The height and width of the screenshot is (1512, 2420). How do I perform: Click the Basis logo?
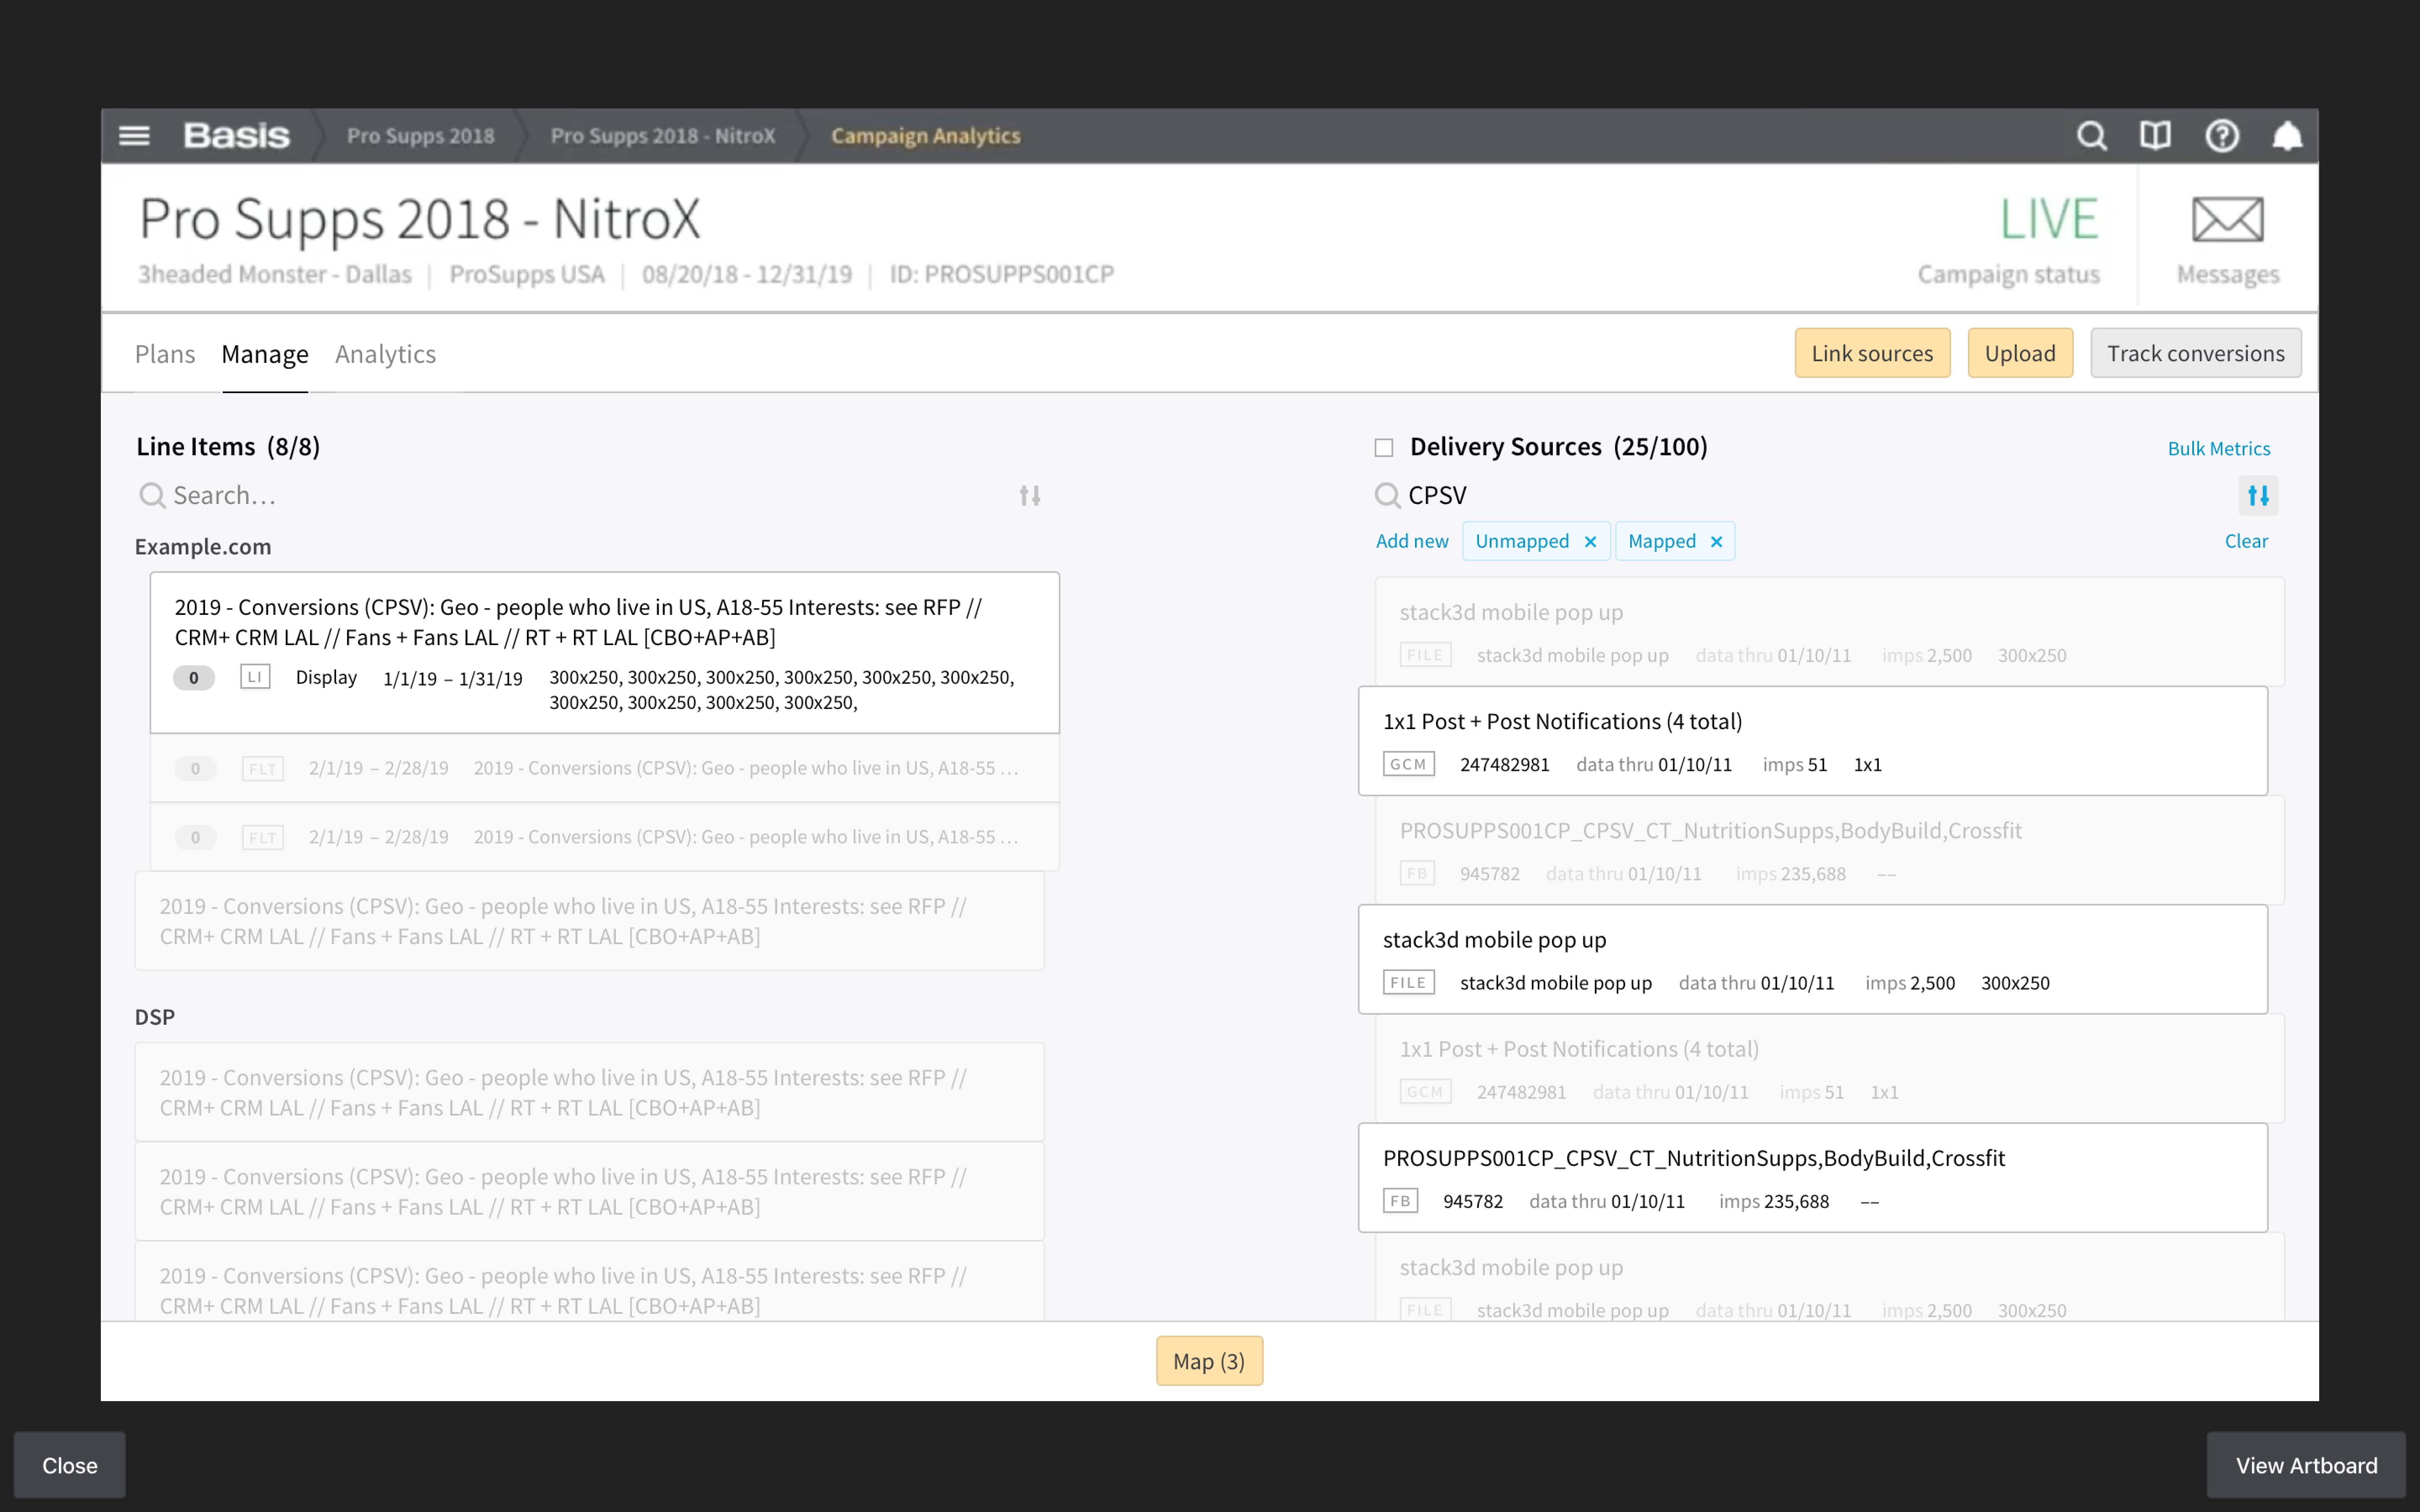[x=236, y=136]
